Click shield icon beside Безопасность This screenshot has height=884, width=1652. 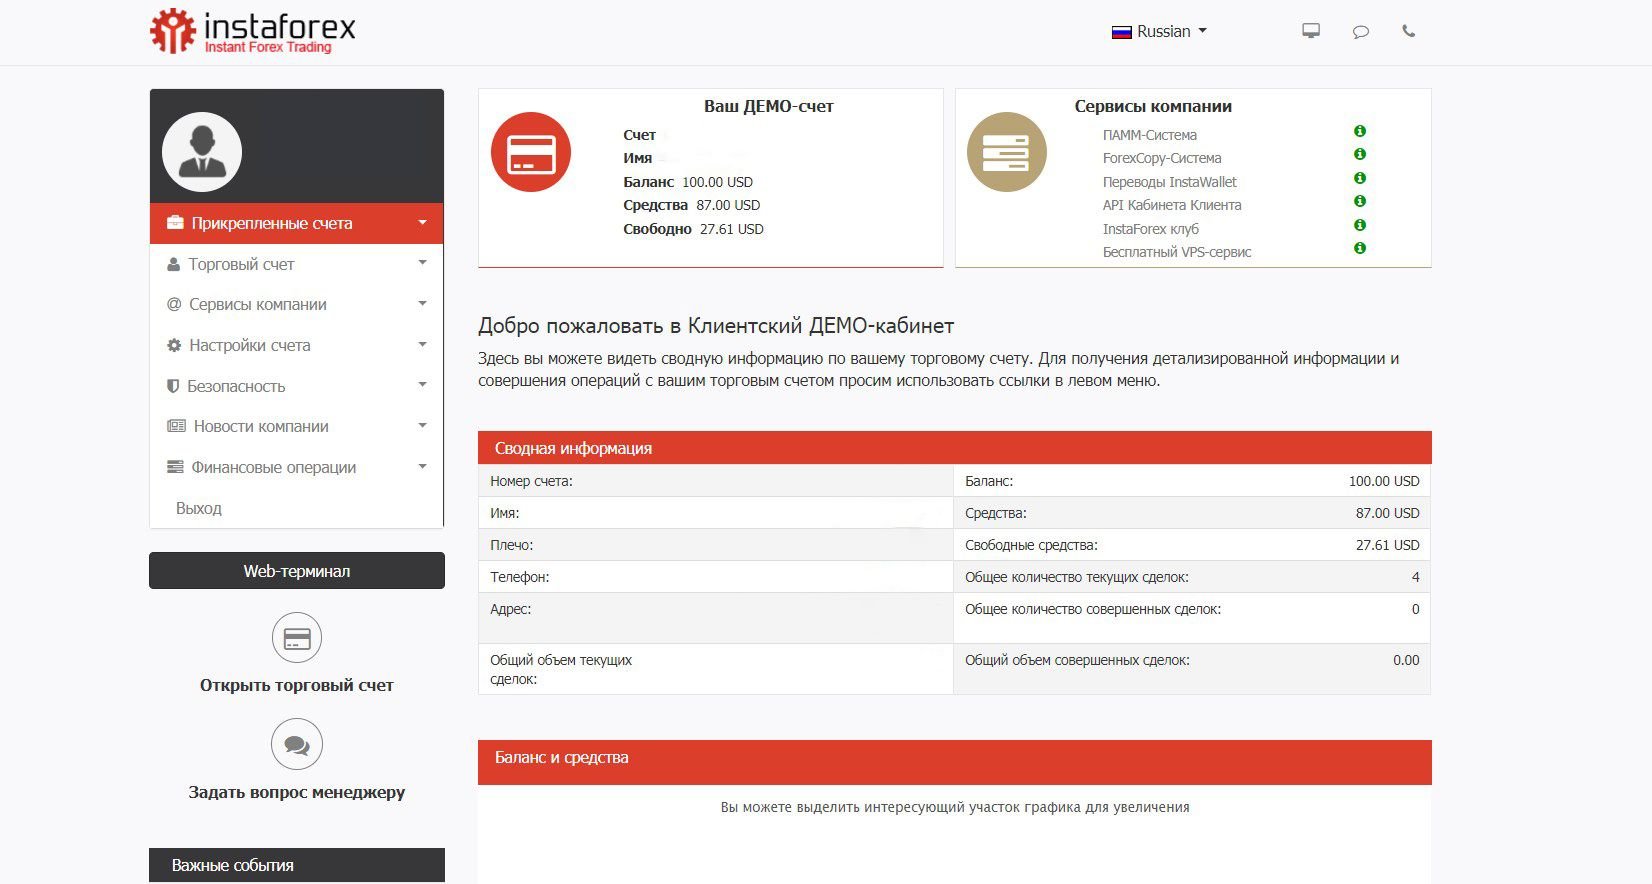pyautogui.click(x=173, y=386)
